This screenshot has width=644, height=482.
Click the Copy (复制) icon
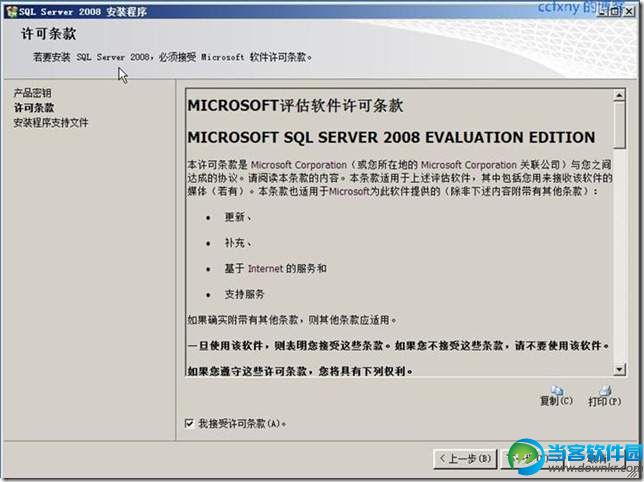pos(557,390)
